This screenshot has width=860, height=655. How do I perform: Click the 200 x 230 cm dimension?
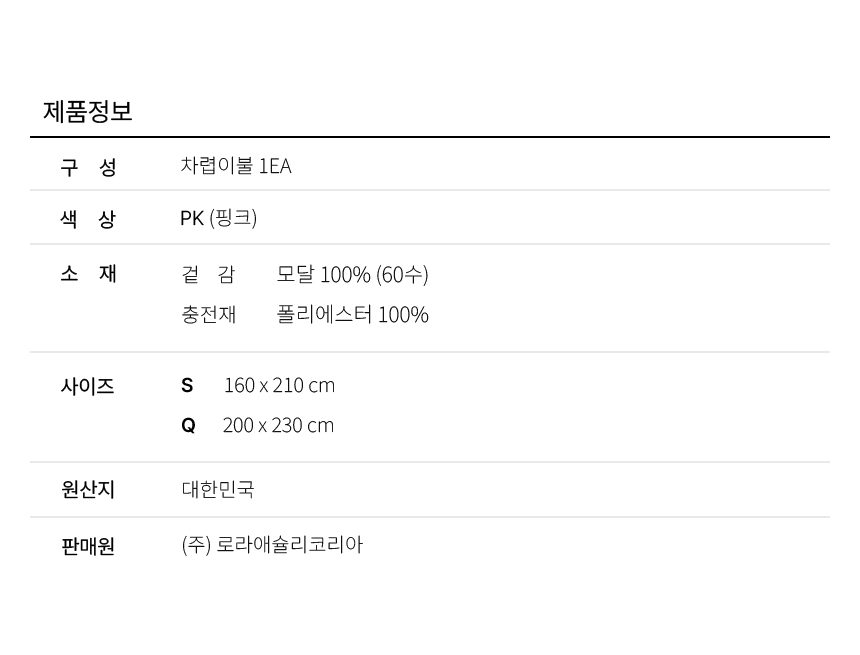point(278,425)
